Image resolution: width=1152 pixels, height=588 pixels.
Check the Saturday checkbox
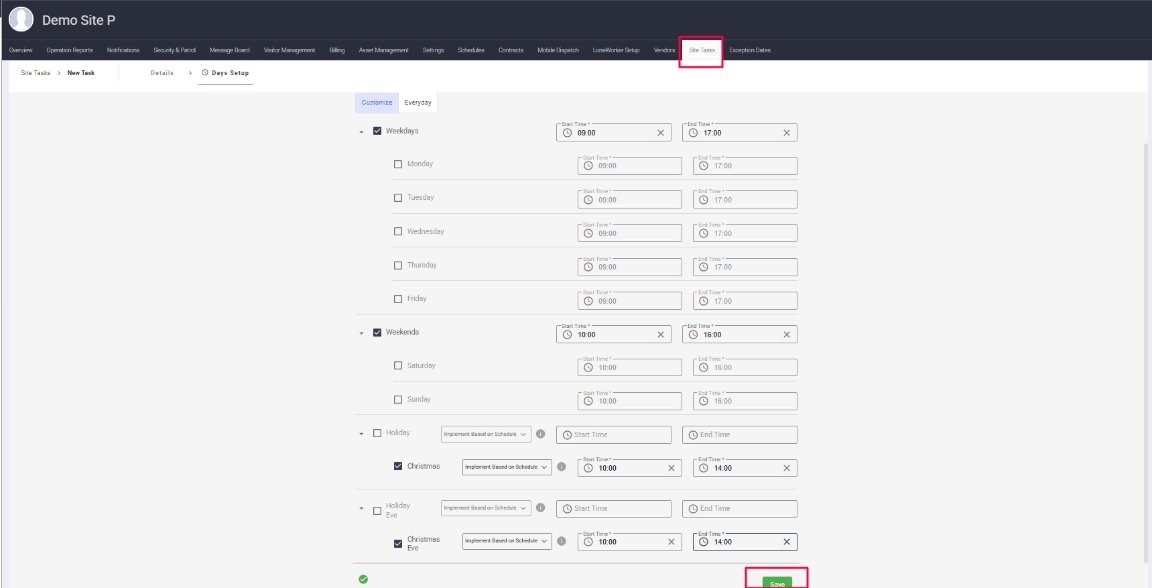pos(398,365)
